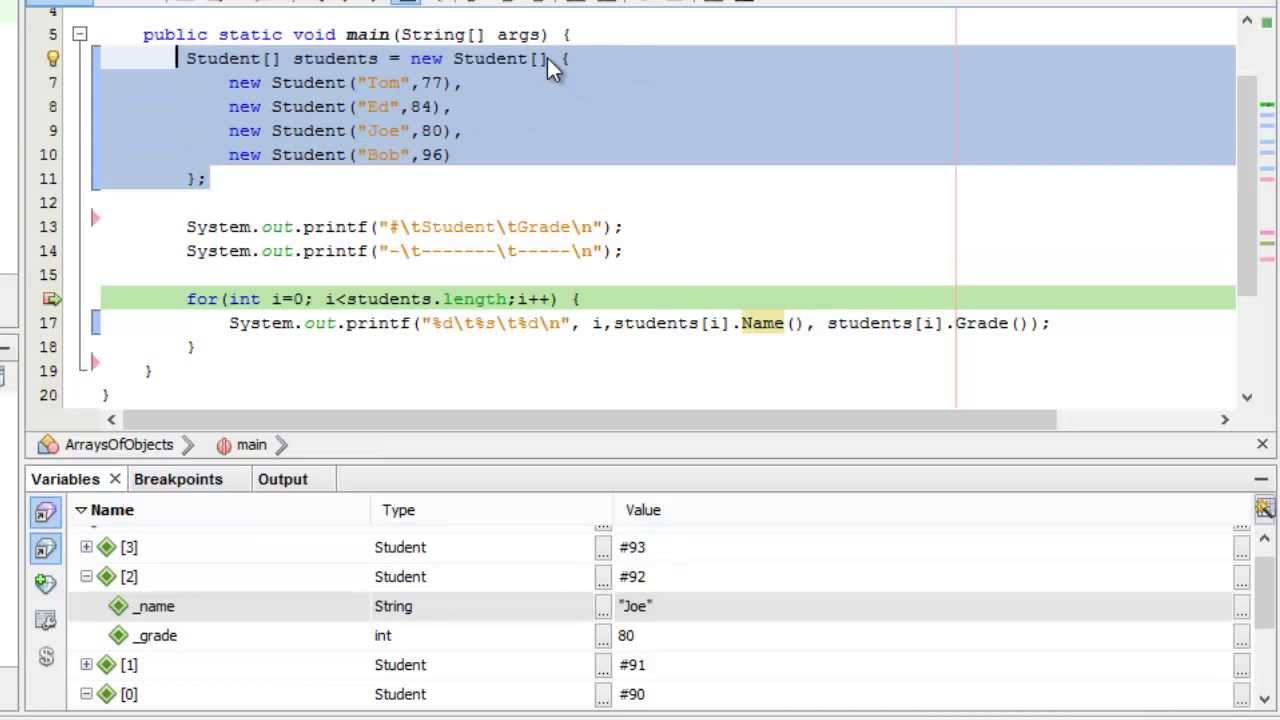Open the type editor button for [0]
This screenshot has width=1280, height=720.
coord(603,694)
